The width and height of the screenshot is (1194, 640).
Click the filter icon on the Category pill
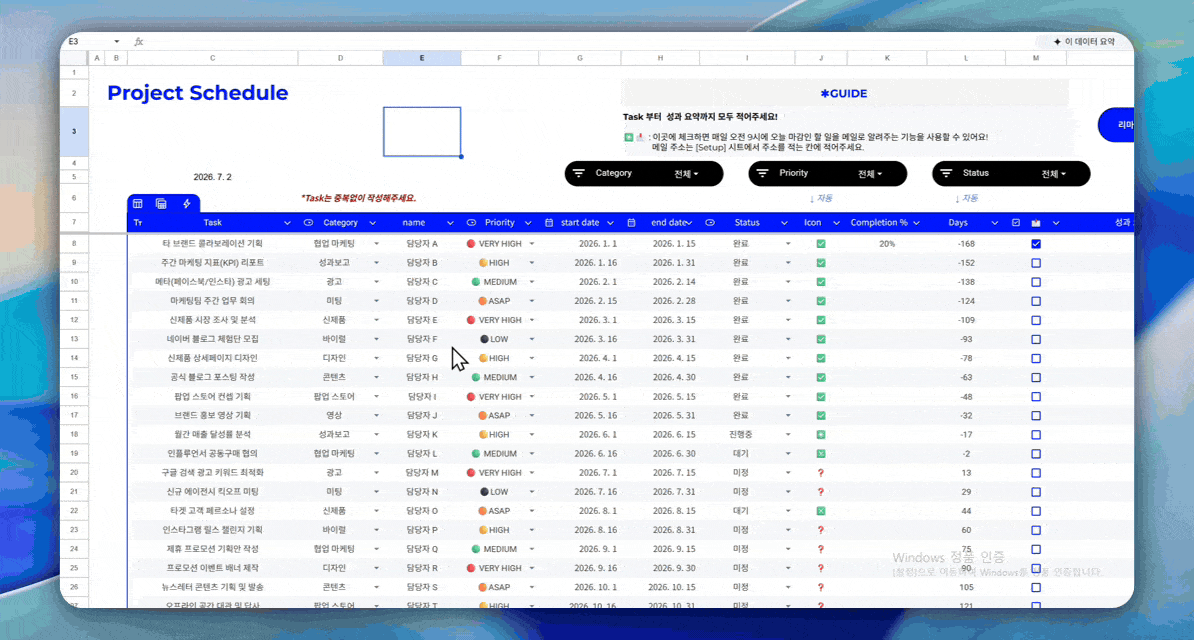click(x=579, y=173)
